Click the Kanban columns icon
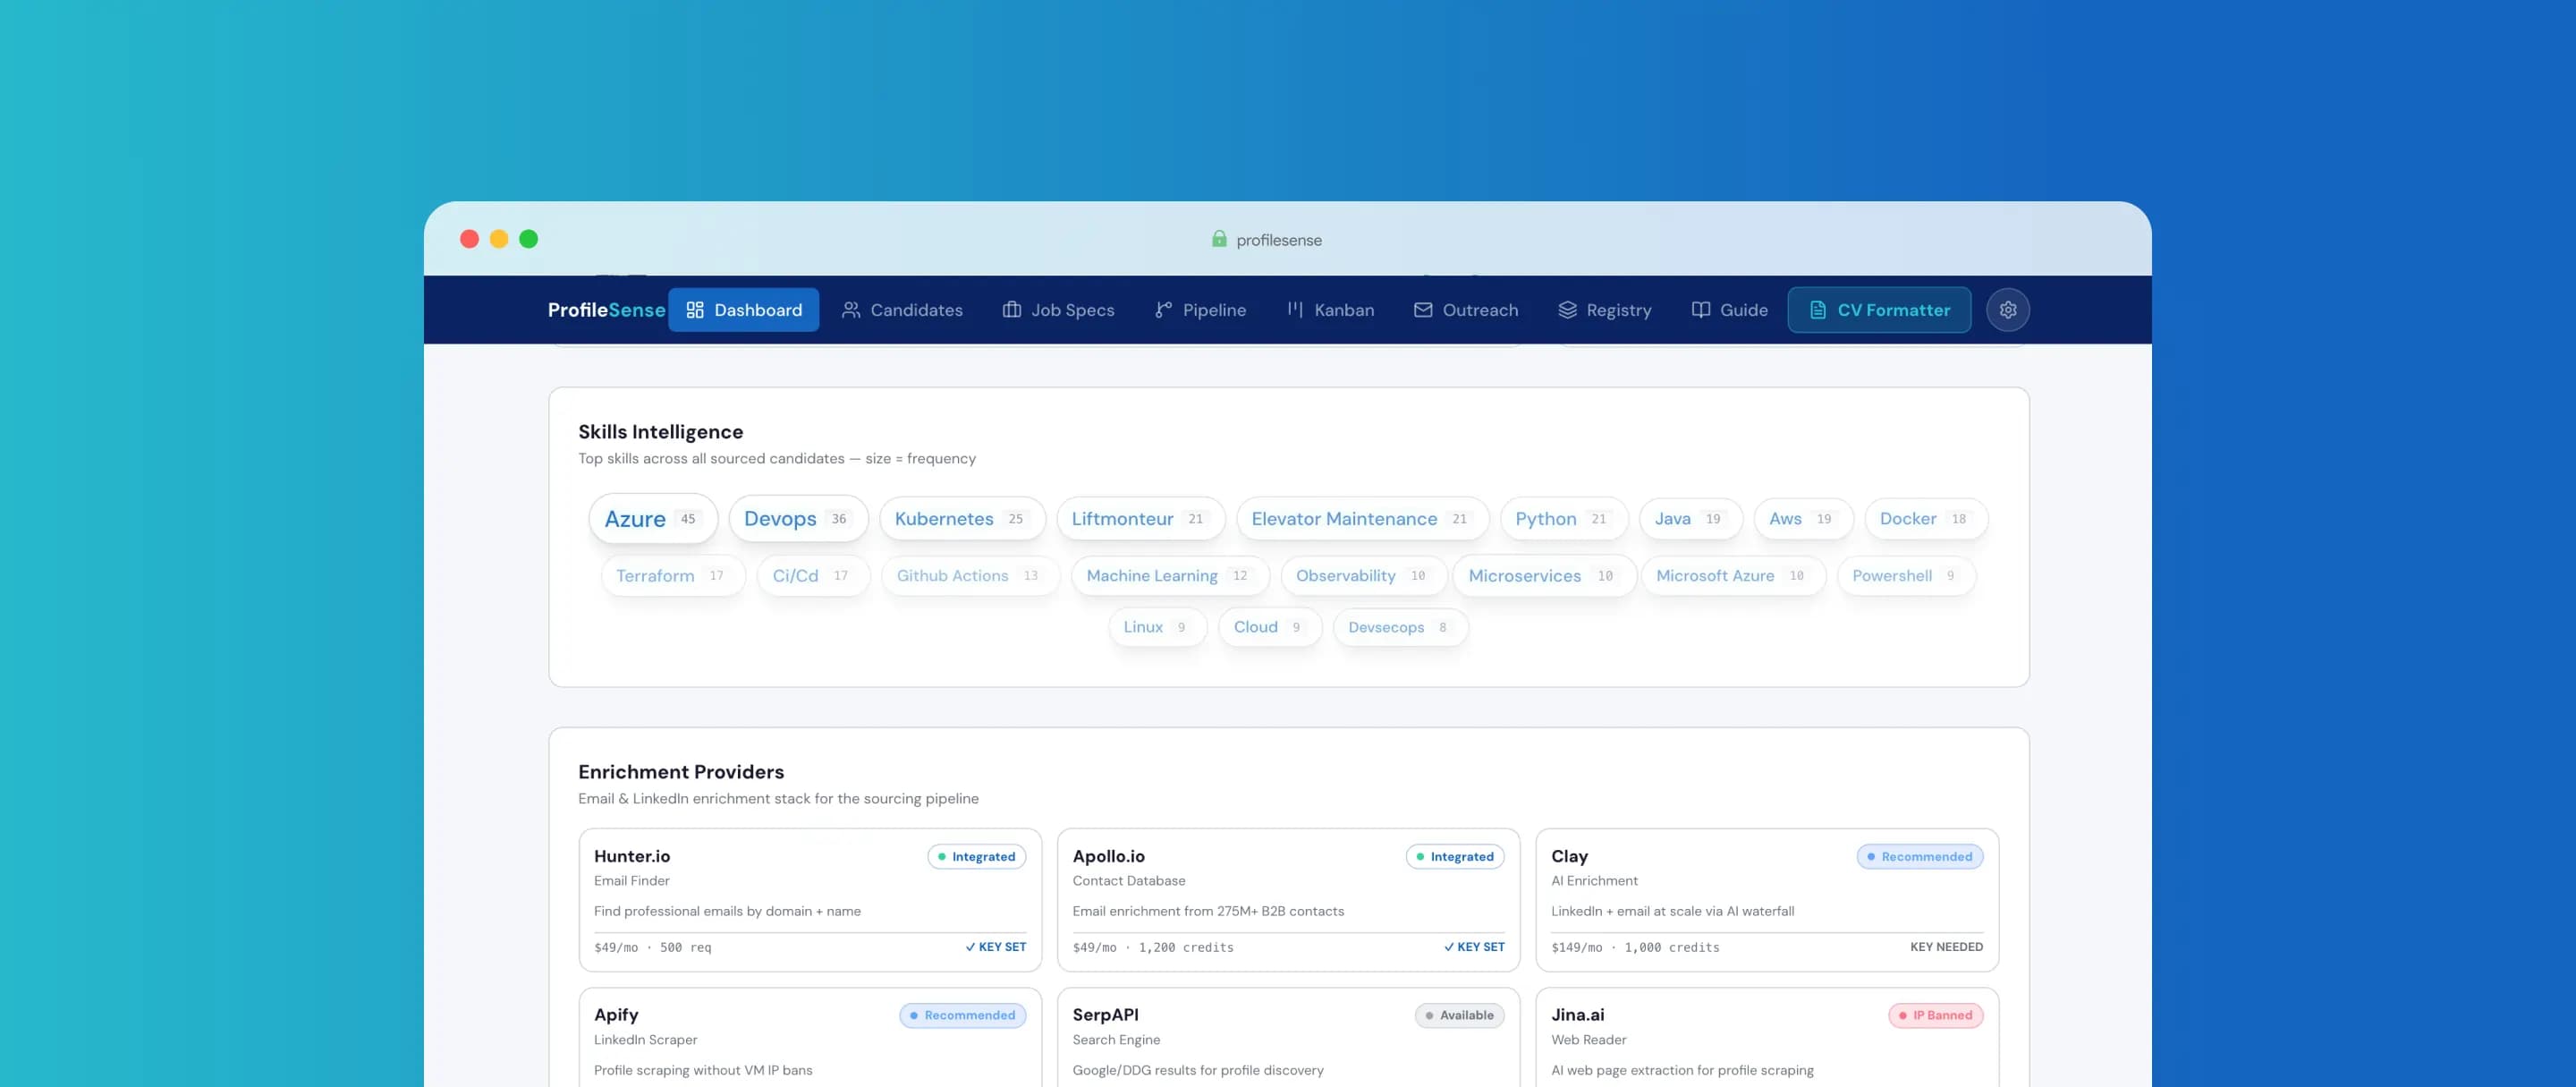The height and width of the screenshot is (1087, 2576). point(1295,310)
